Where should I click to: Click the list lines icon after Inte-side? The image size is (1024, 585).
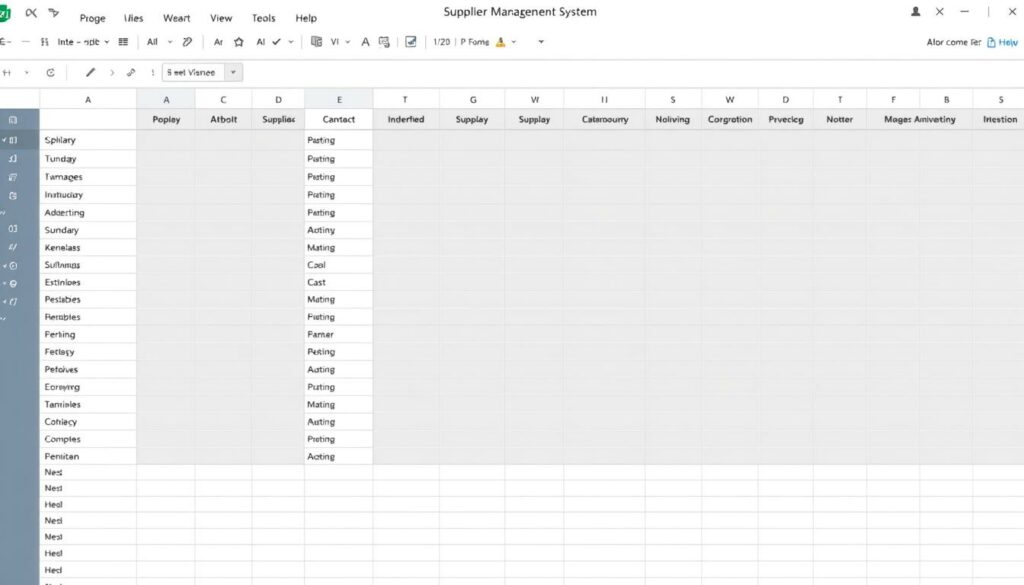(x=123, y=42)
